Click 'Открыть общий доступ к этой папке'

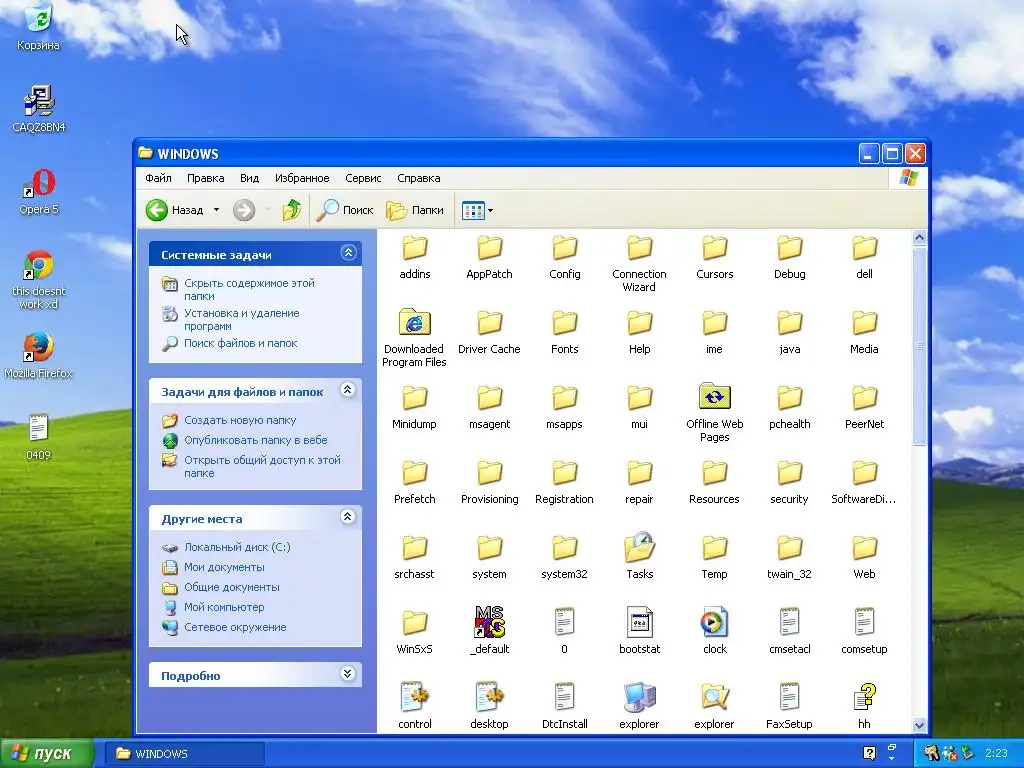[x=262, y=466]
